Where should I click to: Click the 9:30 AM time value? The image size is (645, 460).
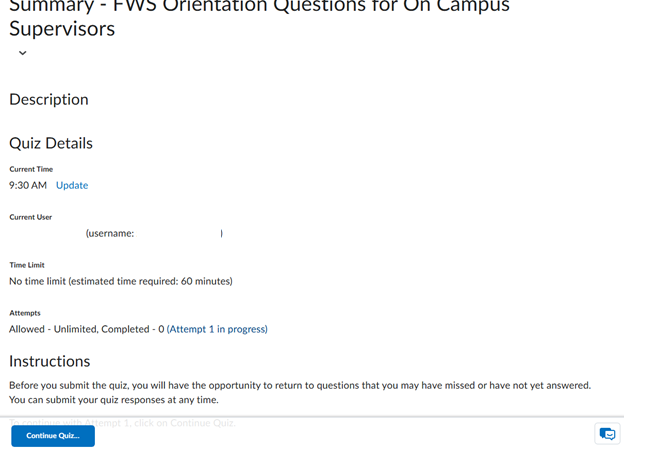(28, 186)
